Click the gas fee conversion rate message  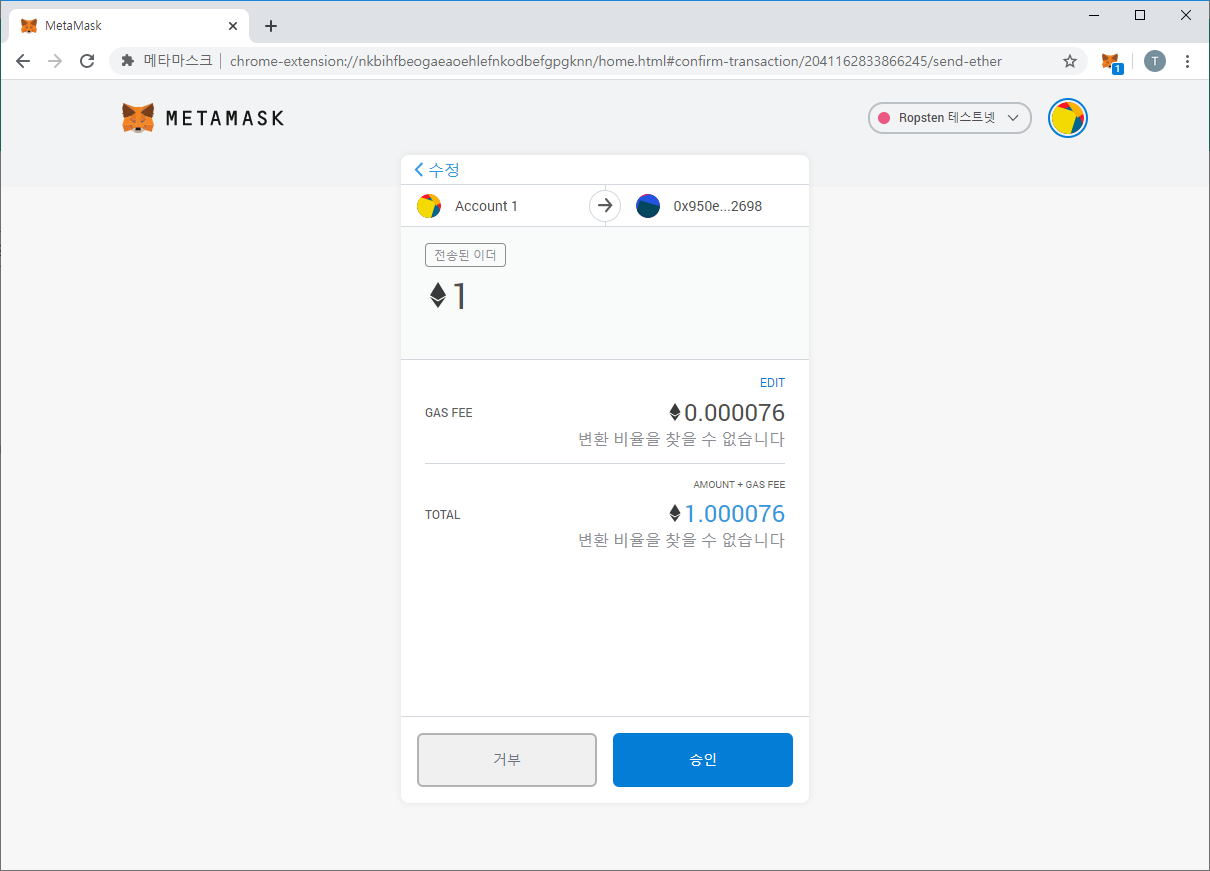pyautogui.click(x=682, y=439)
